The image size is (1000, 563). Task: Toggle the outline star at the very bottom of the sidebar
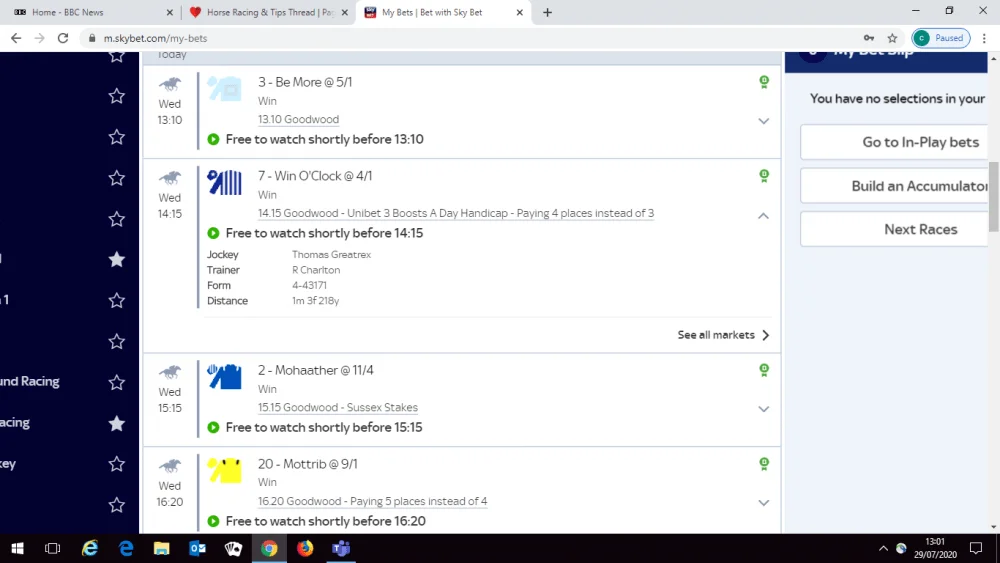117,505
